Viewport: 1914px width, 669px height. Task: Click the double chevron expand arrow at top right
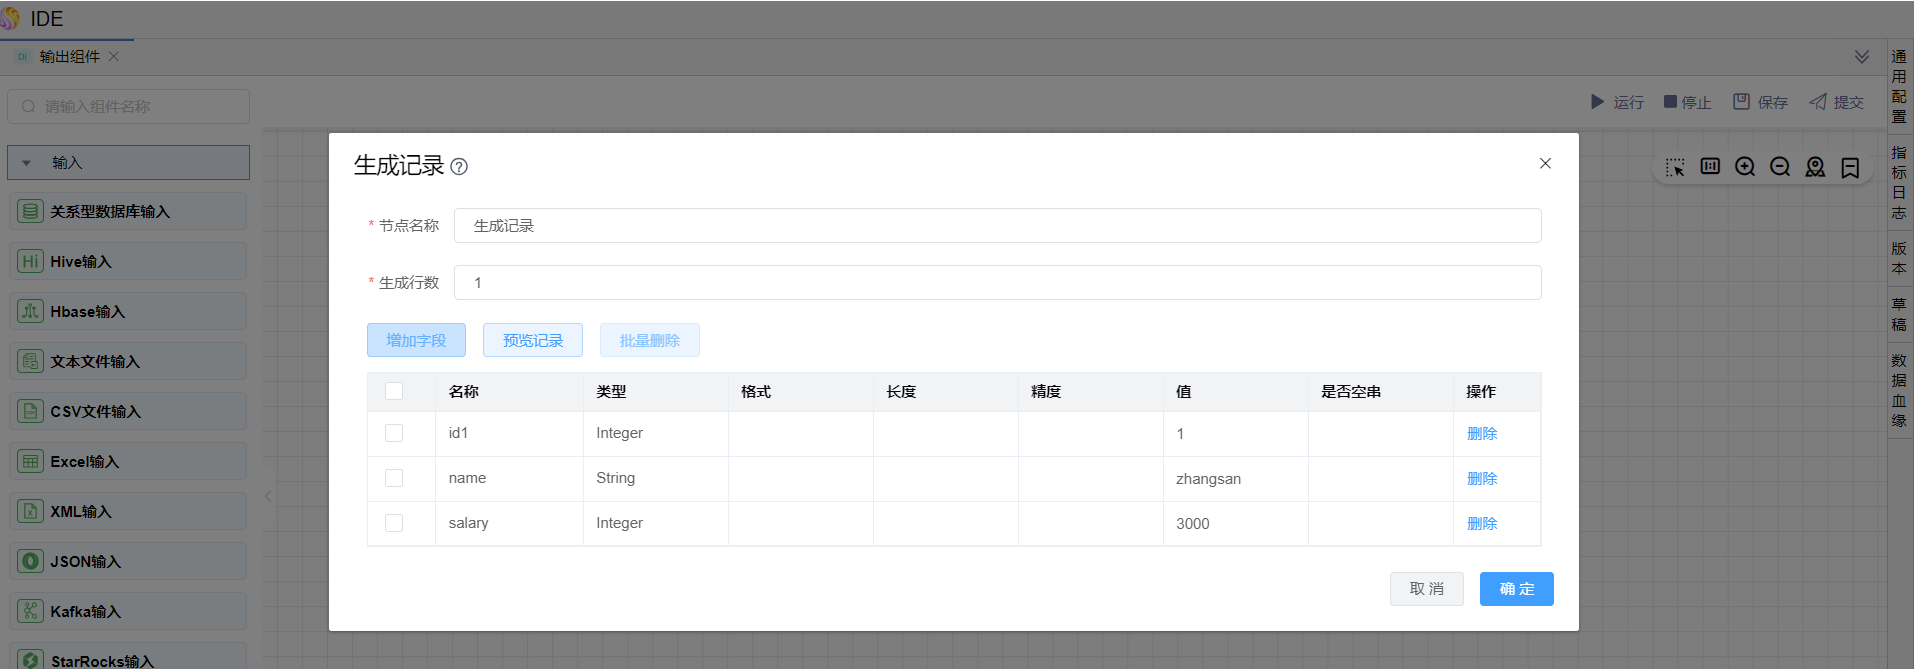pyautogui.click(x=1862, y=57)
